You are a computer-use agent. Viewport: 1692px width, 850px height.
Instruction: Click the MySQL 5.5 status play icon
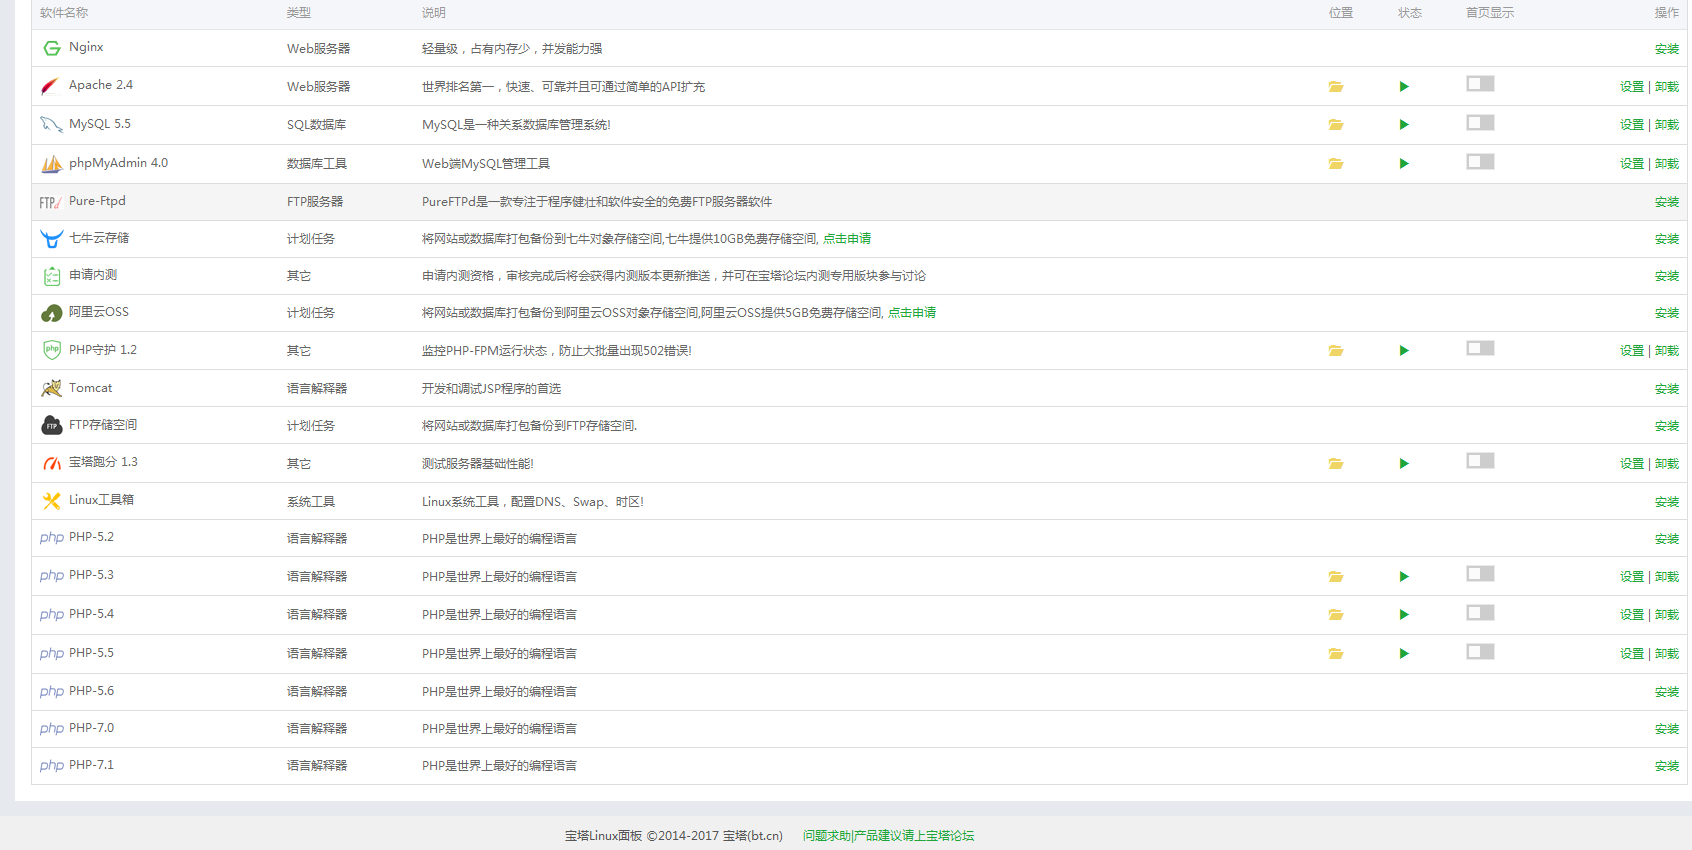click(x=1404, y=125)
